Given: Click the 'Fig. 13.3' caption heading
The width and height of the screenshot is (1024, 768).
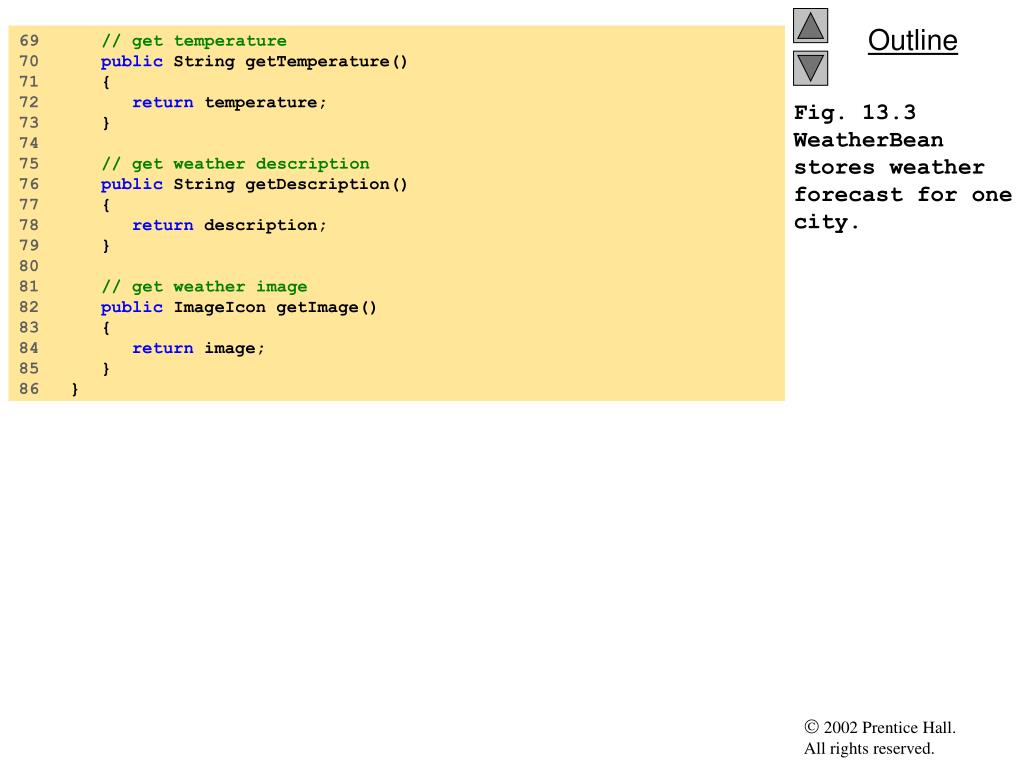Looking at the screenshot, I should click(x=855, y=112).
